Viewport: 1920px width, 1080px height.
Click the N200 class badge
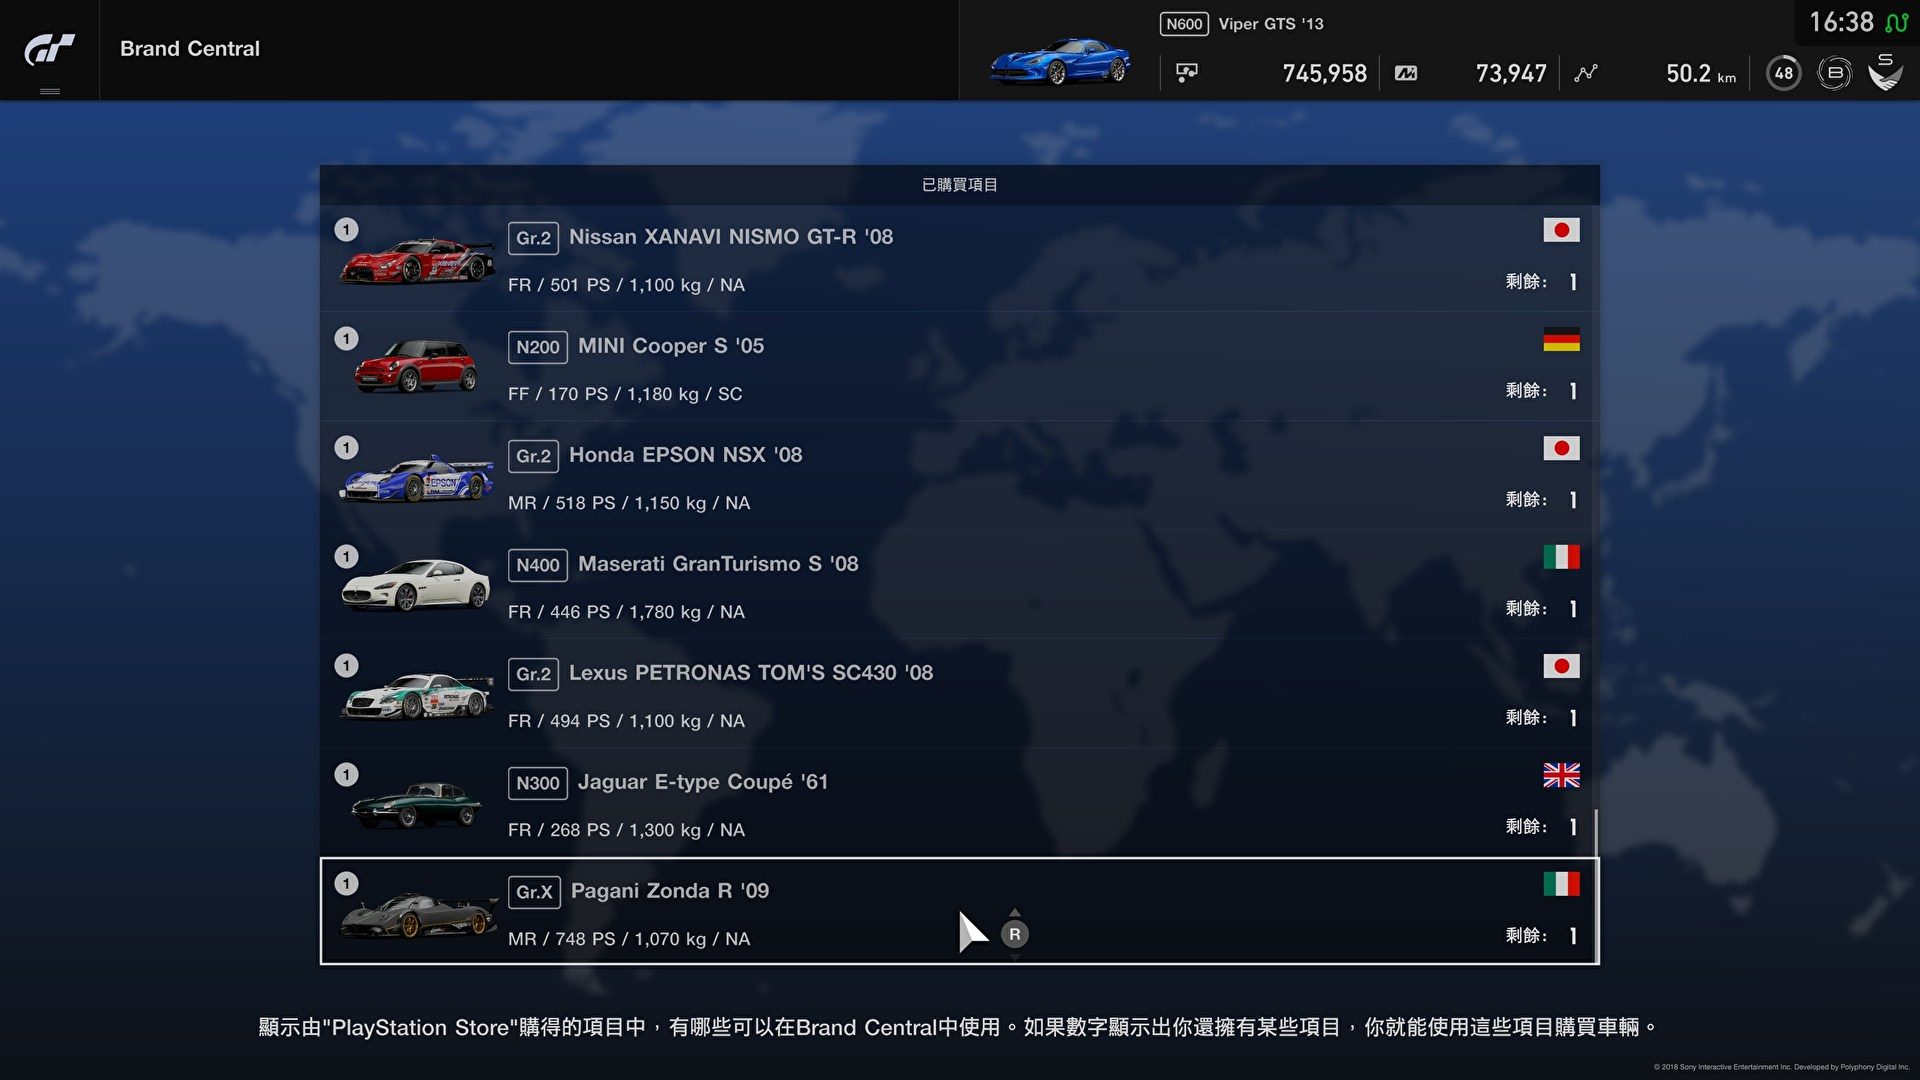point(538,347)
